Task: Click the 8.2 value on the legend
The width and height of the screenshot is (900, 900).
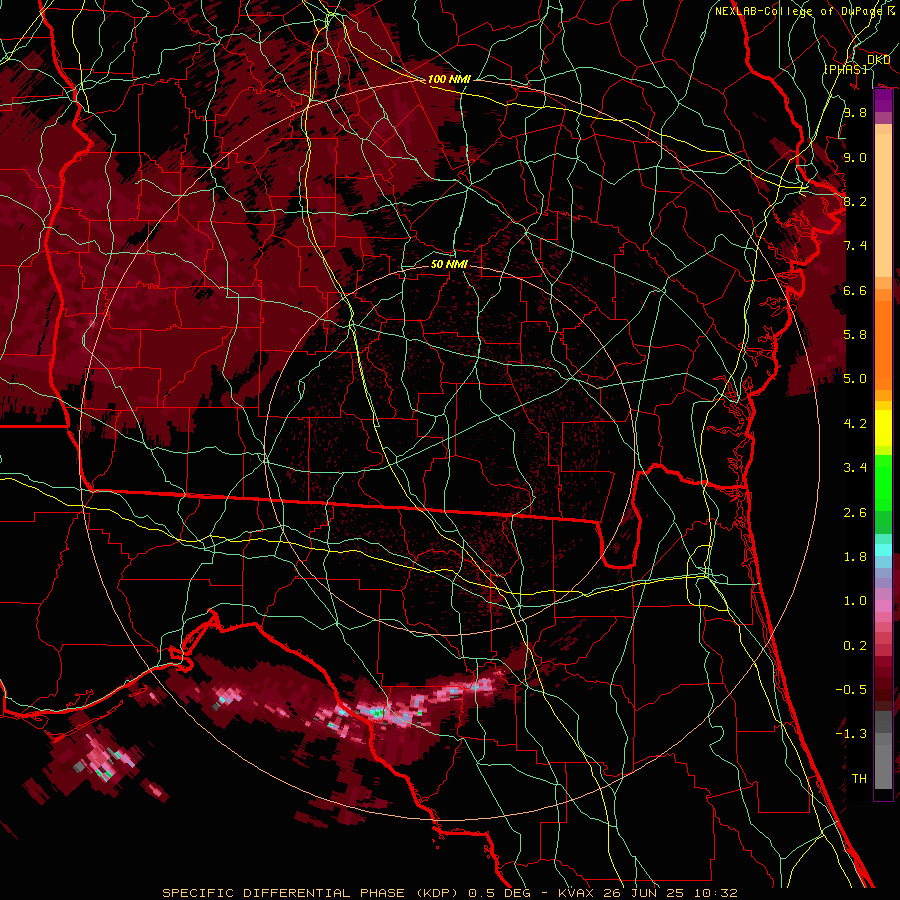Action: (855, 201)
